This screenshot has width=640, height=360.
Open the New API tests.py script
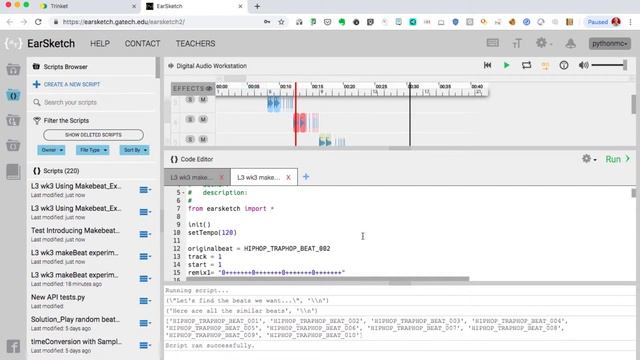click(58, 297)
